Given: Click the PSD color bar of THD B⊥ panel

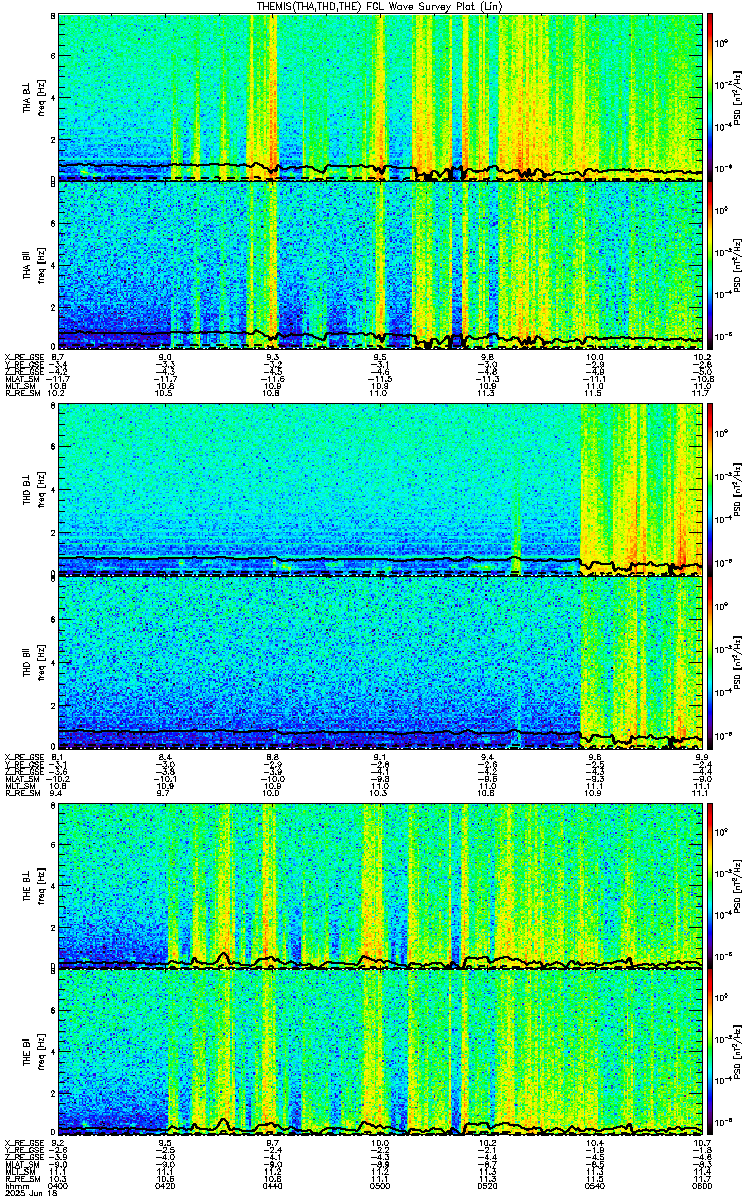Looking at the screenshot, I should 710,489.
